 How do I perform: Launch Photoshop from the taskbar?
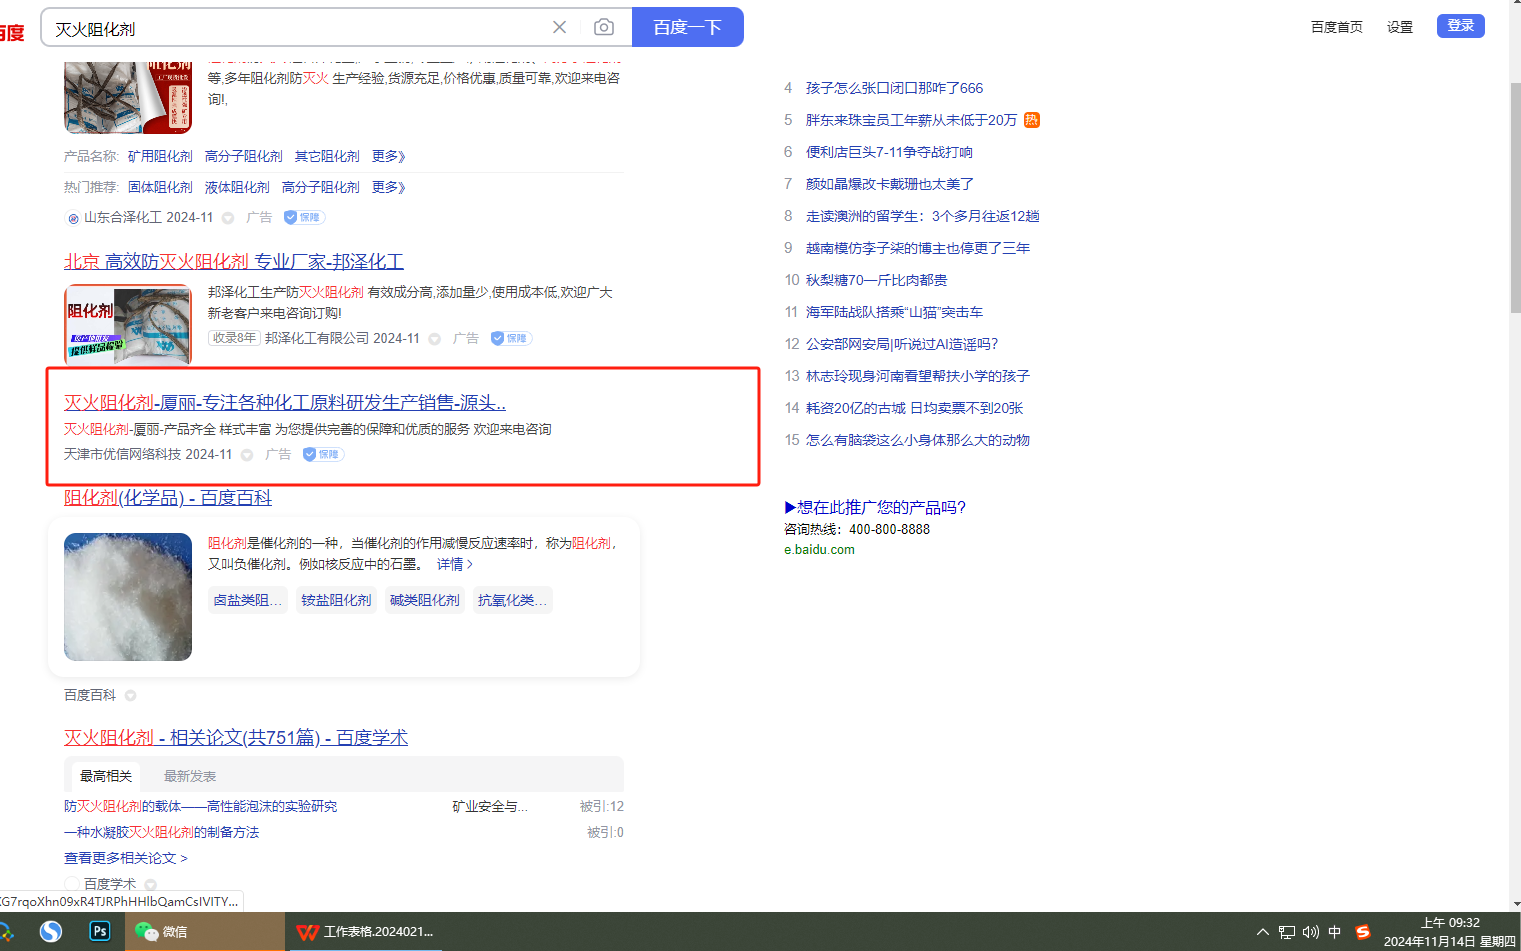click(x=100, y=931)
